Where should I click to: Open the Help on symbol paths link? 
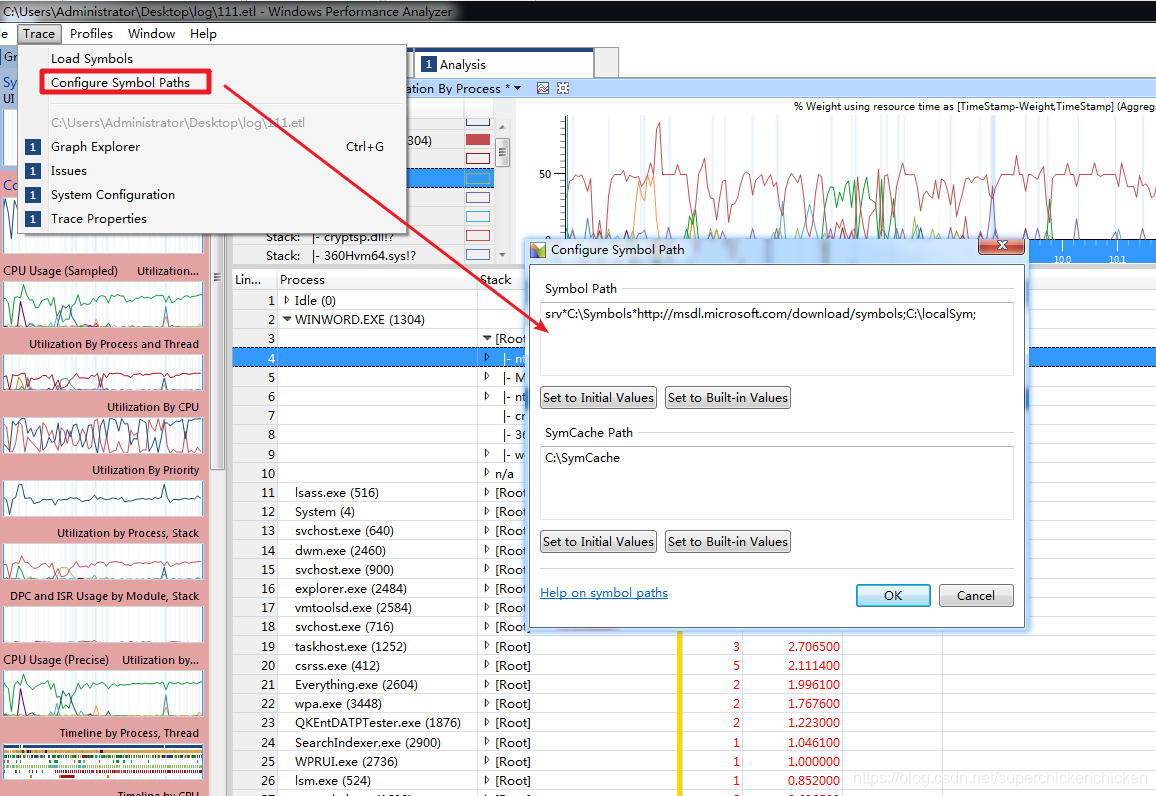pyautogui.click(x=604, y=593)
